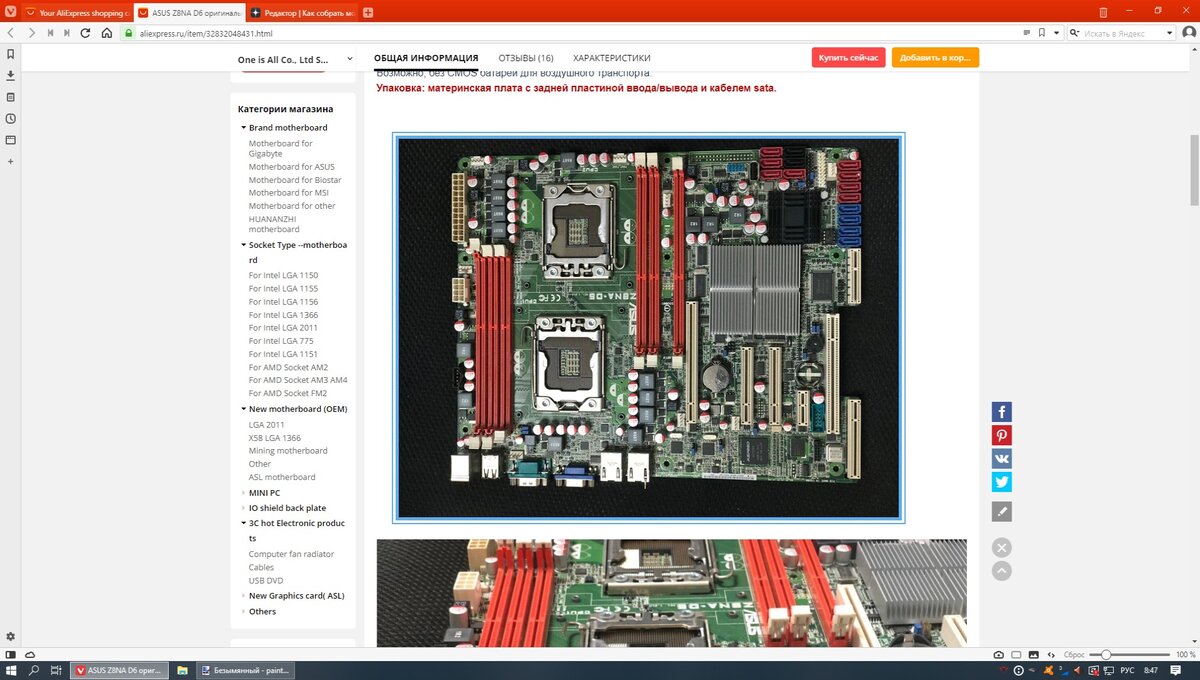Viewport: 1200px width, 680px height.
Task: Open ОТЗЫВЫ (16) reviews tab
Action: 526,58
